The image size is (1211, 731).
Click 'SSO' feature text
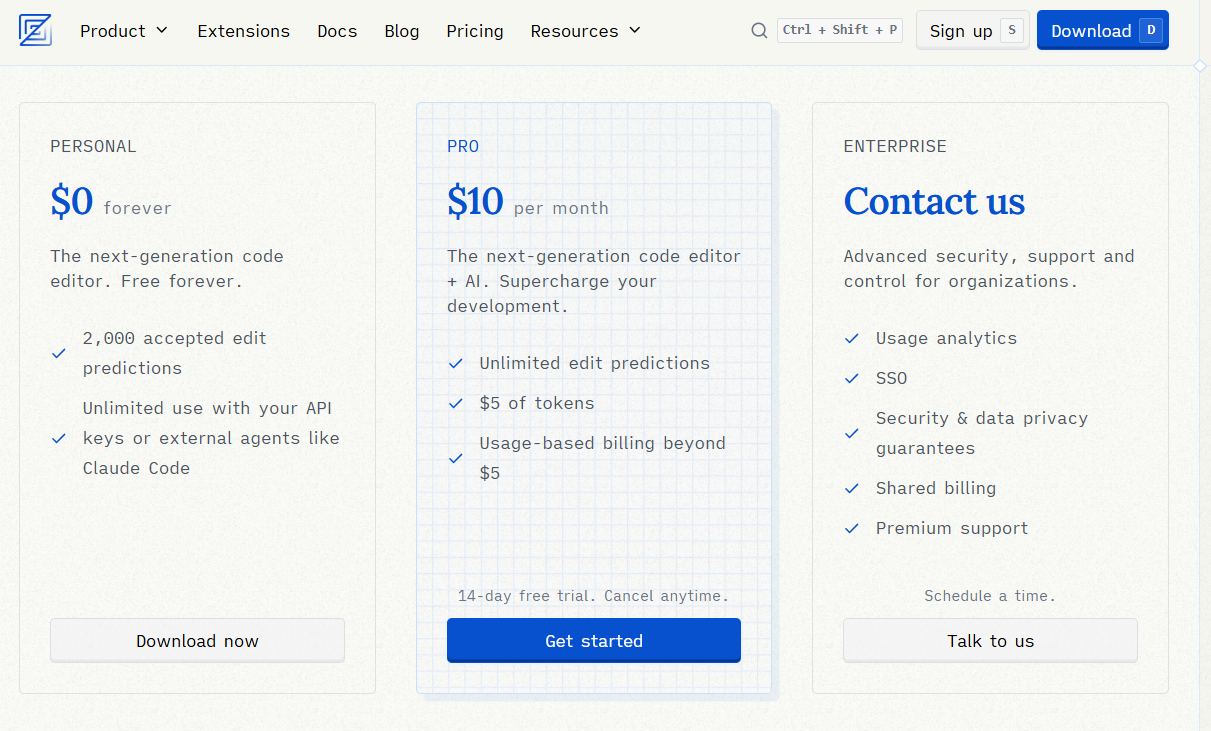point(892,378)
